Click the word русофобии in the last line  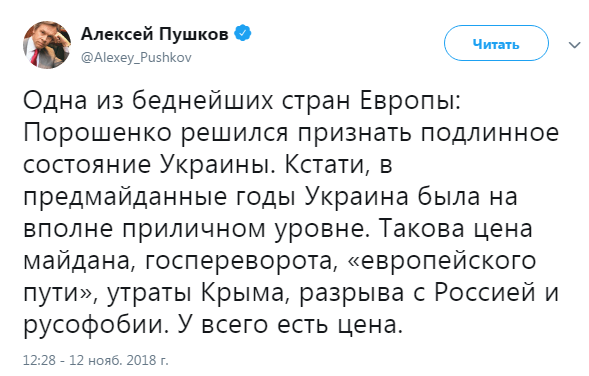point(94,325)
